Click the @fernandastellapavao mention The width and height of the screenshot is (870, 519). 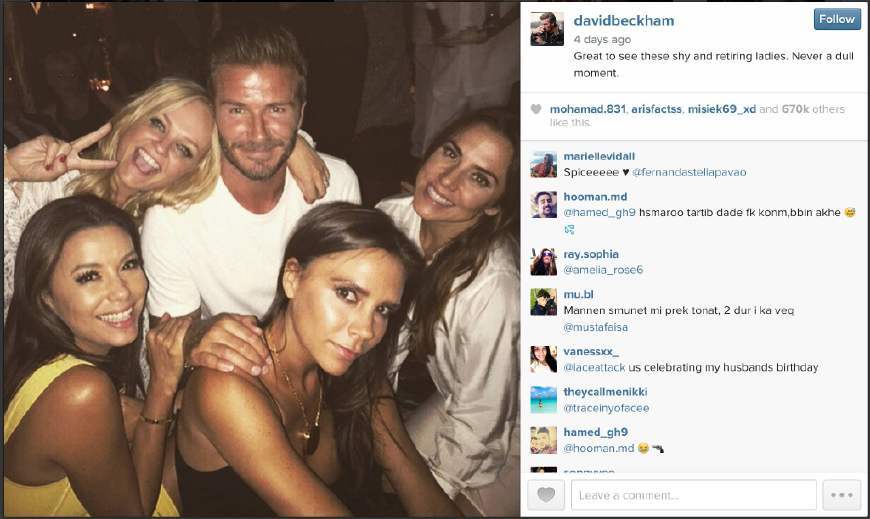(689, 173)
